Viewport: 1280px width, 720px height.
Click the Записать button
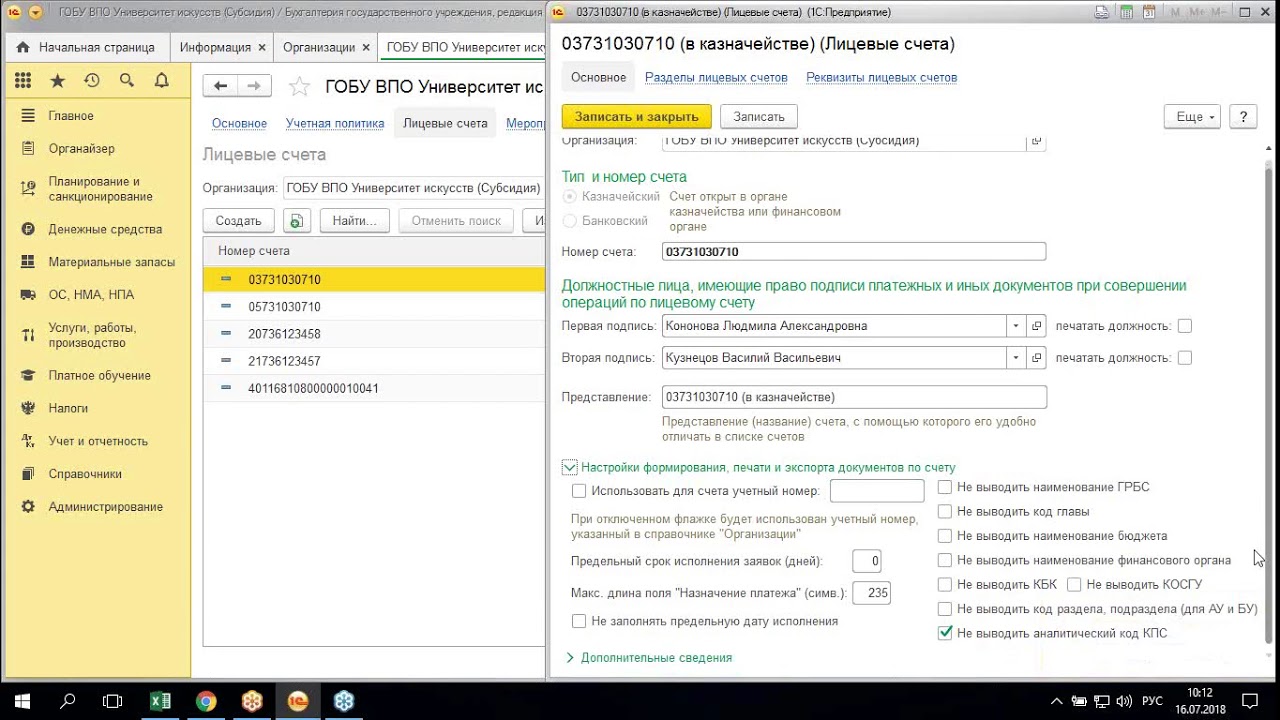pos(759,117)
